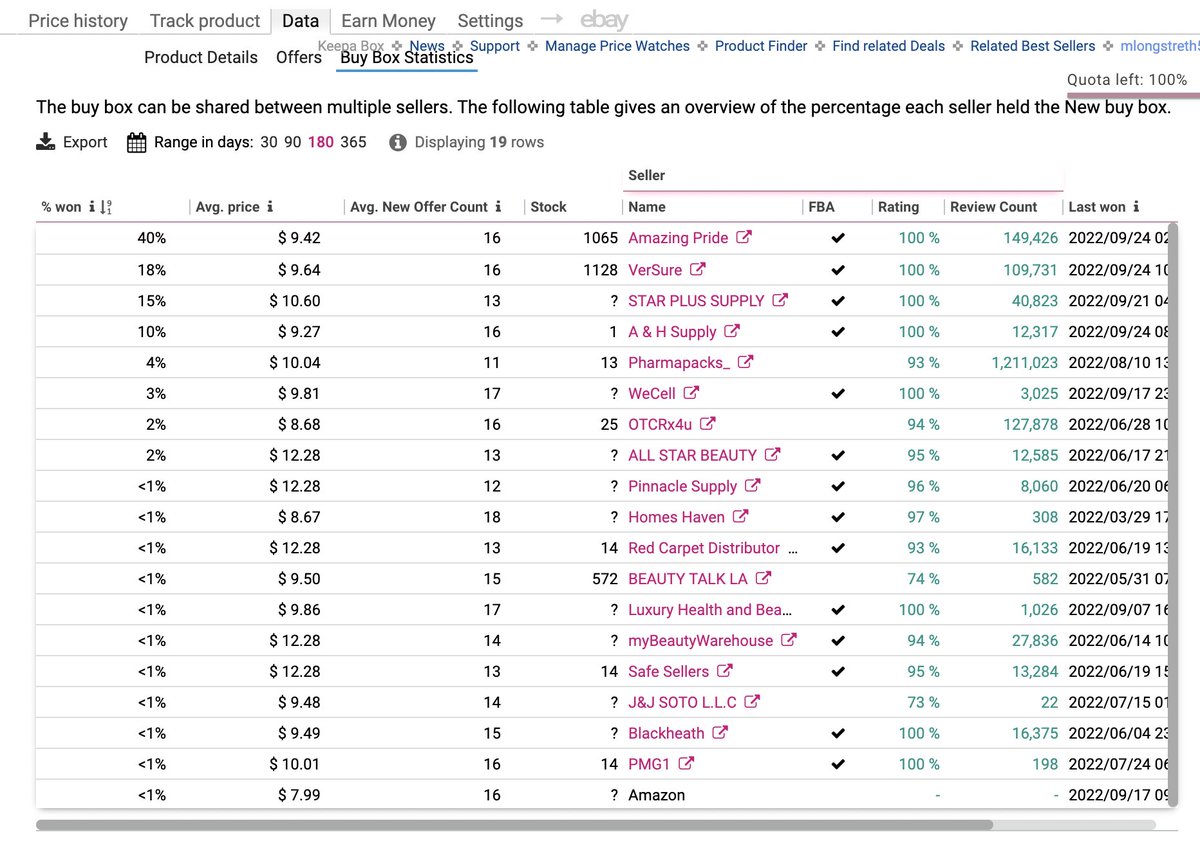This screenshot has height=848, width=1200.
Task: Click the horizontal scrollbar below the table
Action: pos(514,825)
